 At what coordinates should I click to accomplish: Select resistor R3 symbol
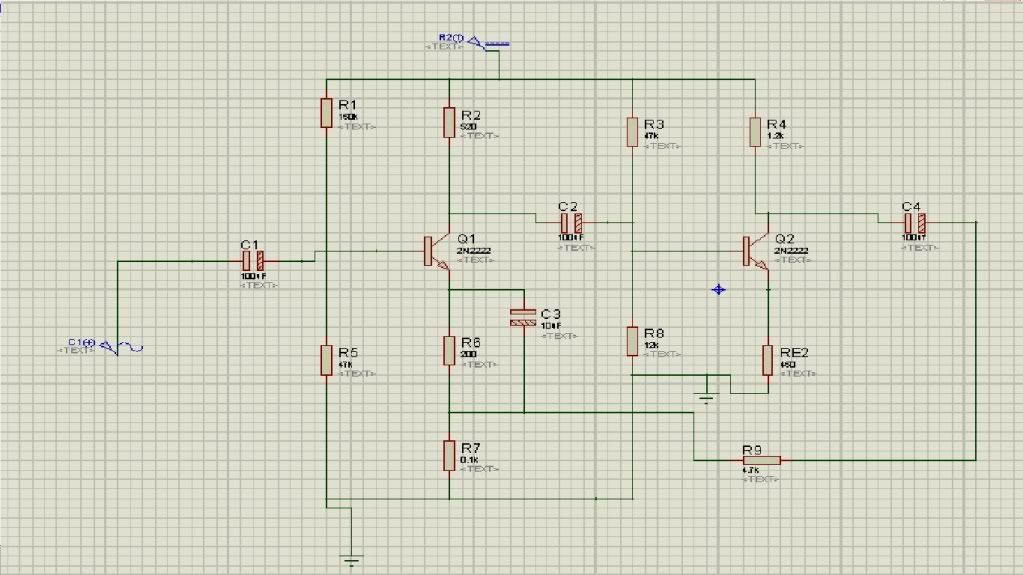[x=632, y=132]
